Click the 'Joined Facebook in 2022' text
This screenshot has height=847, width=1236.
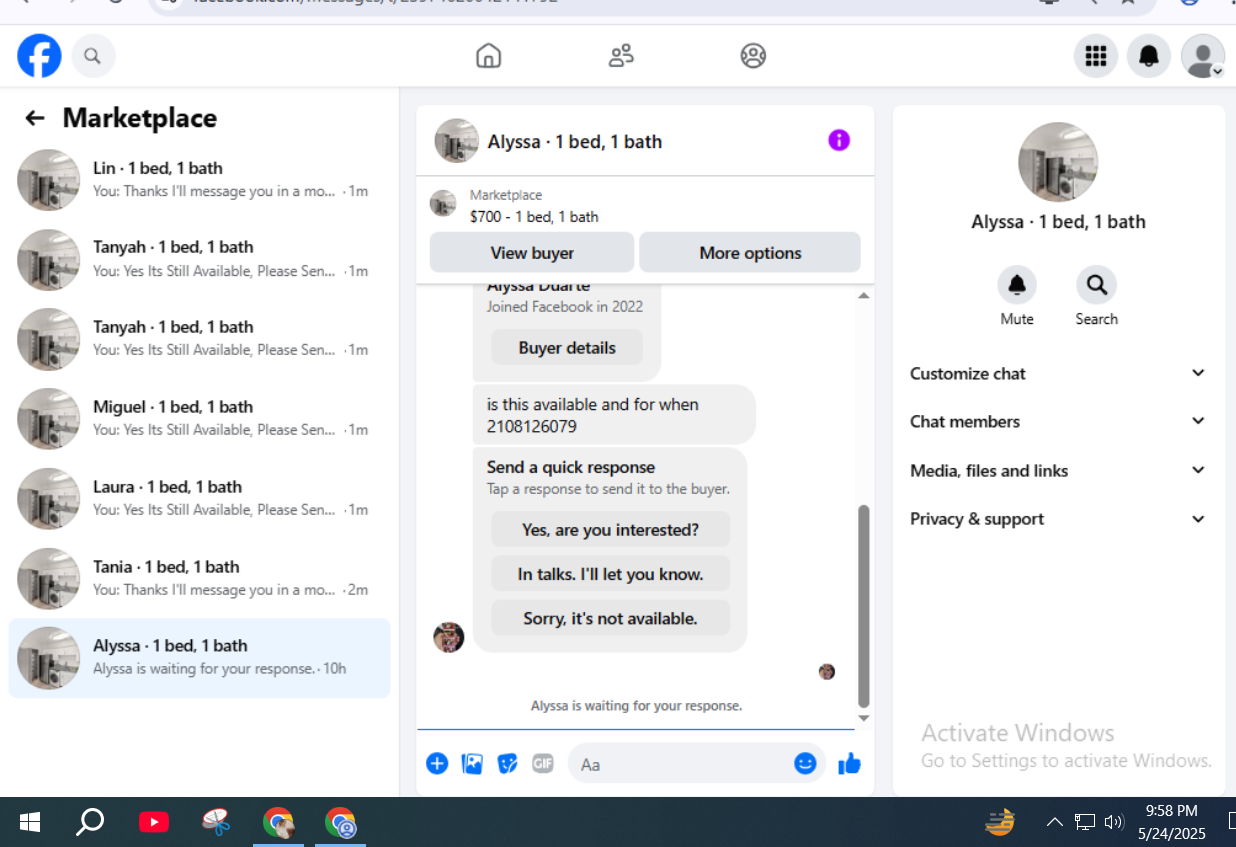[565, 307]
